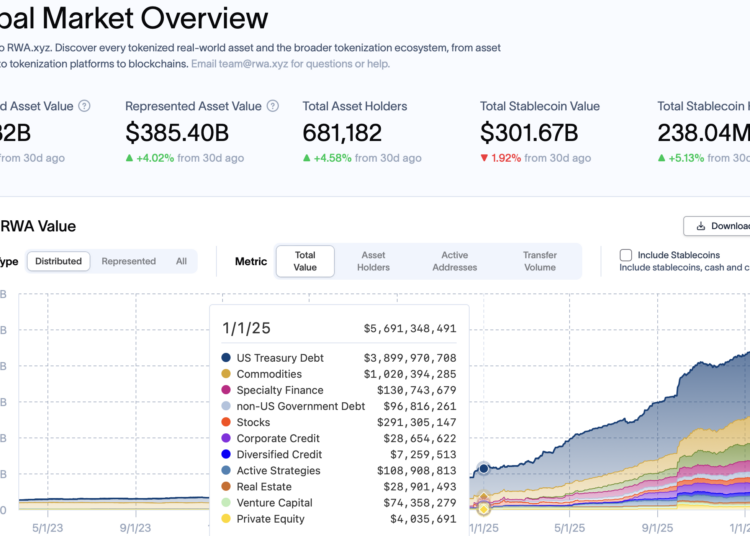
Task: Click the Private Equity color swatch
Action: coord(227,518)
